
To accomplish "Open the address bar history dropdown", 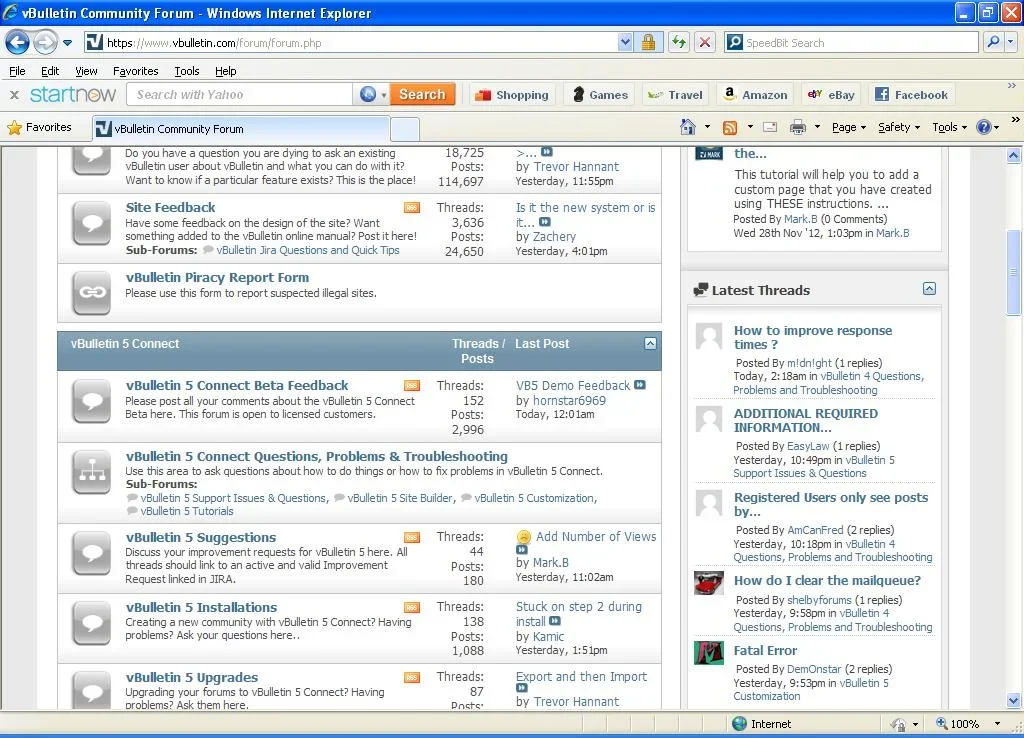I will [x=625, y=43].
